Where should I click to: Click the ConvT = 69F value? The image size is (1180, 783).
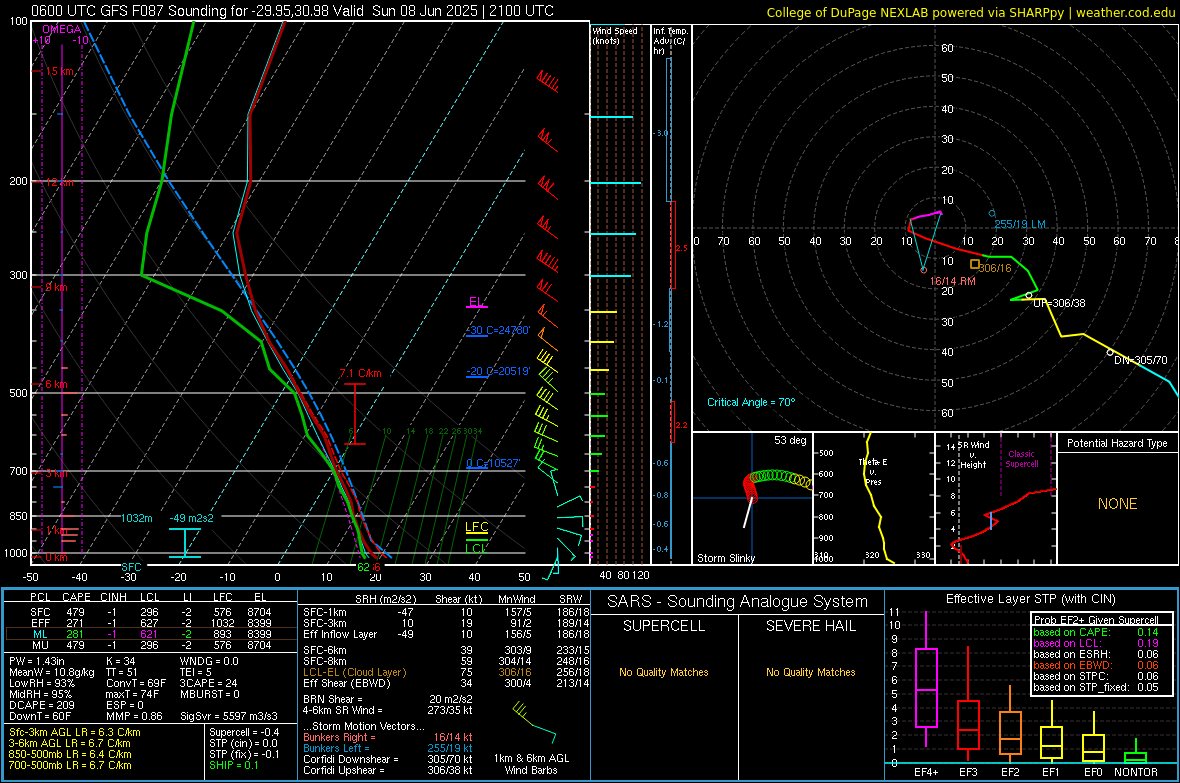tap(135, 684)
